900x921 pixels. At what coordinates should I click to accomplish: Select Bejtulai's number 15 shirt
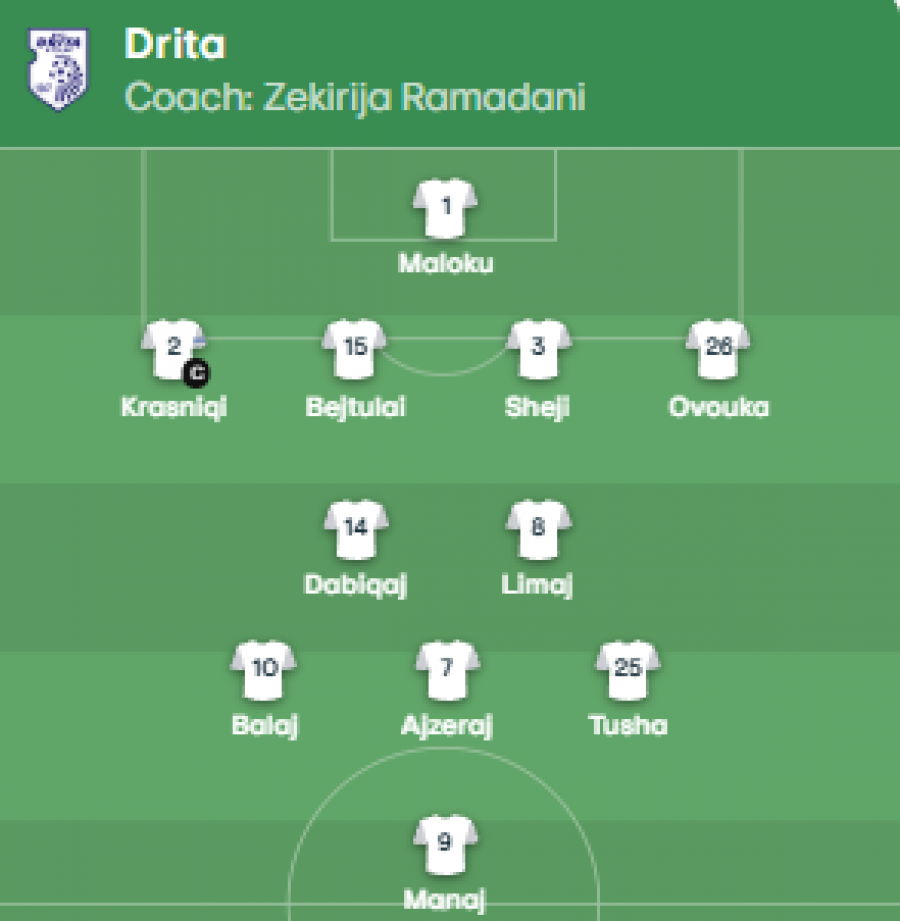(354, 349)
